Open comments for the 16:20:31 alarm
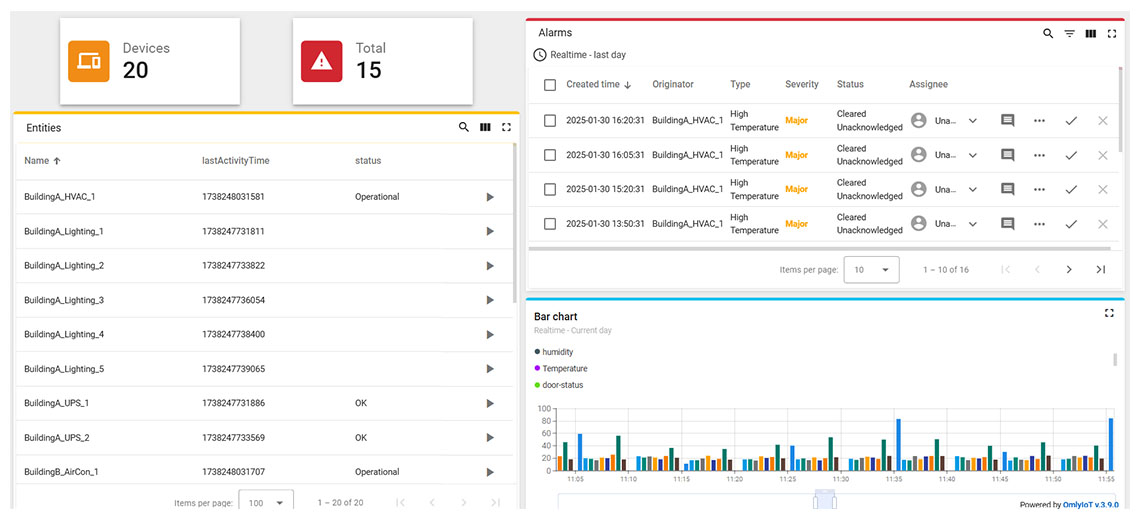1140x520 pixels. [1007, 121]
